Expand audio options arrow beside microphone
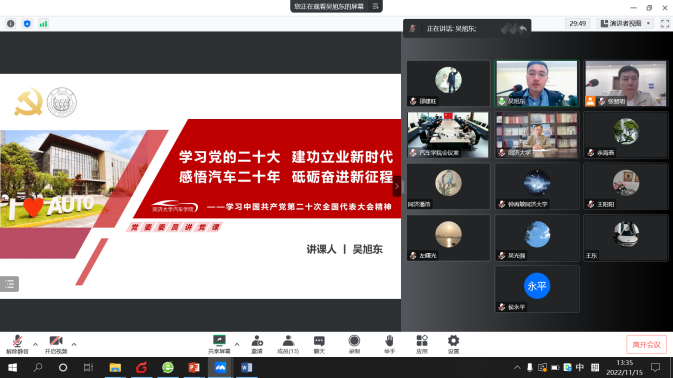Image resolution: width=673 pixels, height=378 pixels. 35,344
